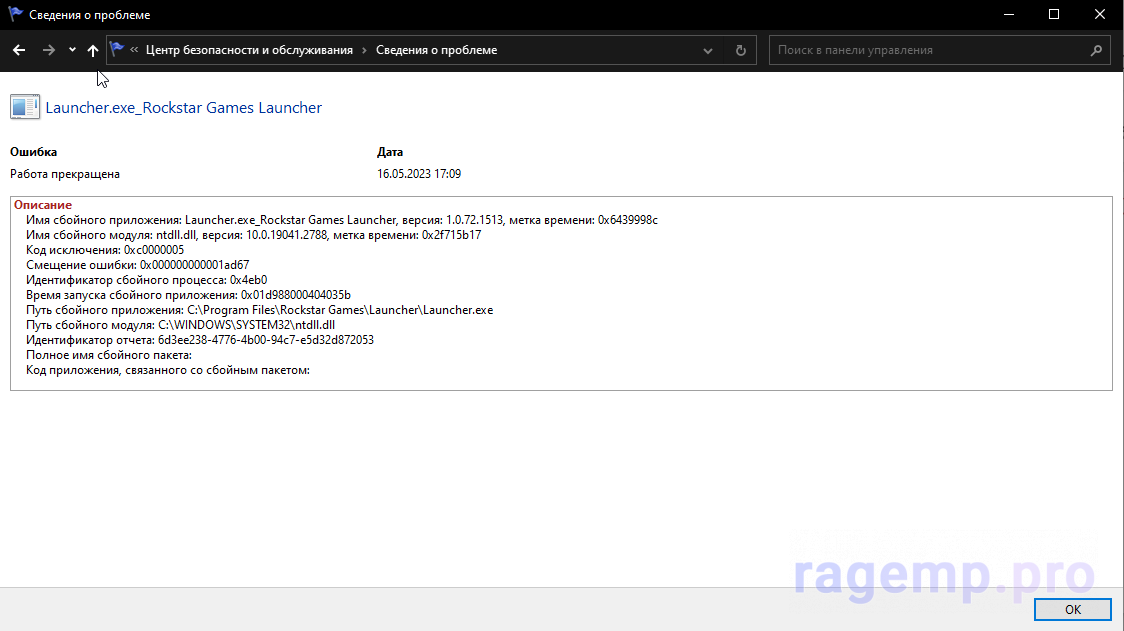Focus the Поиск в панели управления field
The width and height of the screenshot is (1124, 631).
tap(939, 50)
